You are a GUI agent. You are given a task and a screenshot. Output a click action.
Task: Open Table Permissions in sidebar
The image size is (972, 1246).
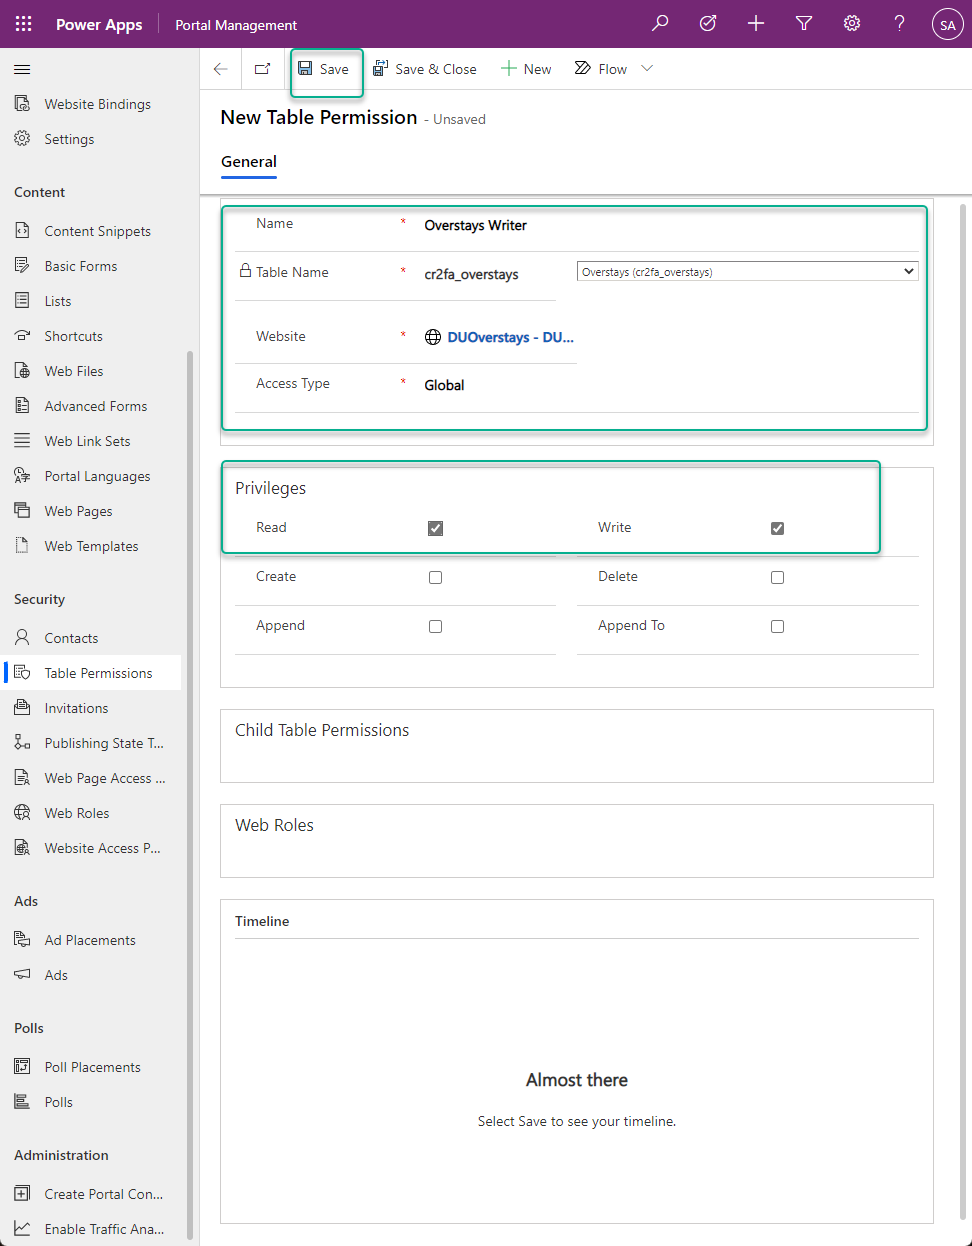click(98, 673)
